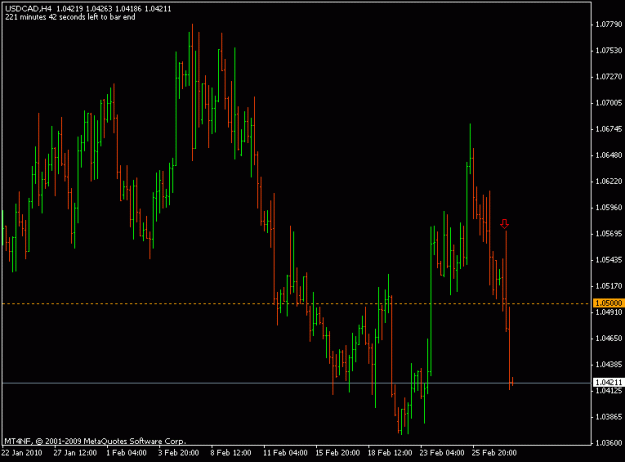The image size is (625, 462).
Task: Click the 1.05170 price scale label
Action: [x=609, y=286]
